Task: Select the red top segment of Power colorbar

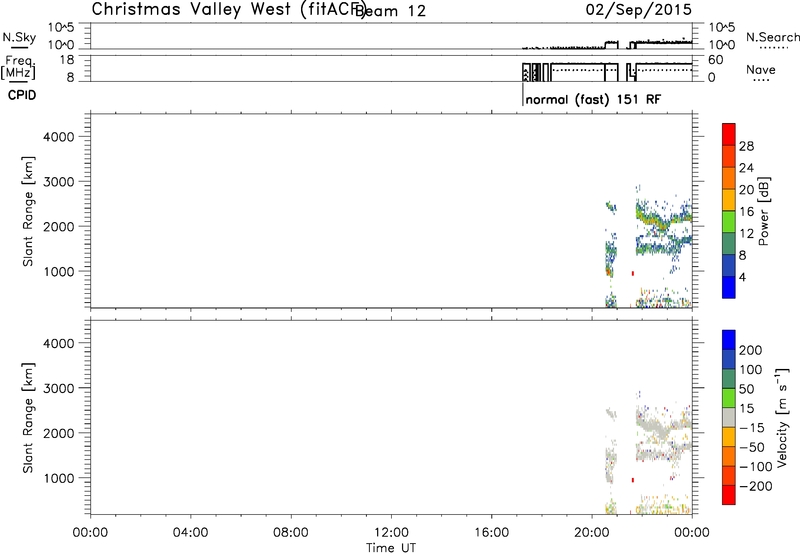Action: click(729, 134)
